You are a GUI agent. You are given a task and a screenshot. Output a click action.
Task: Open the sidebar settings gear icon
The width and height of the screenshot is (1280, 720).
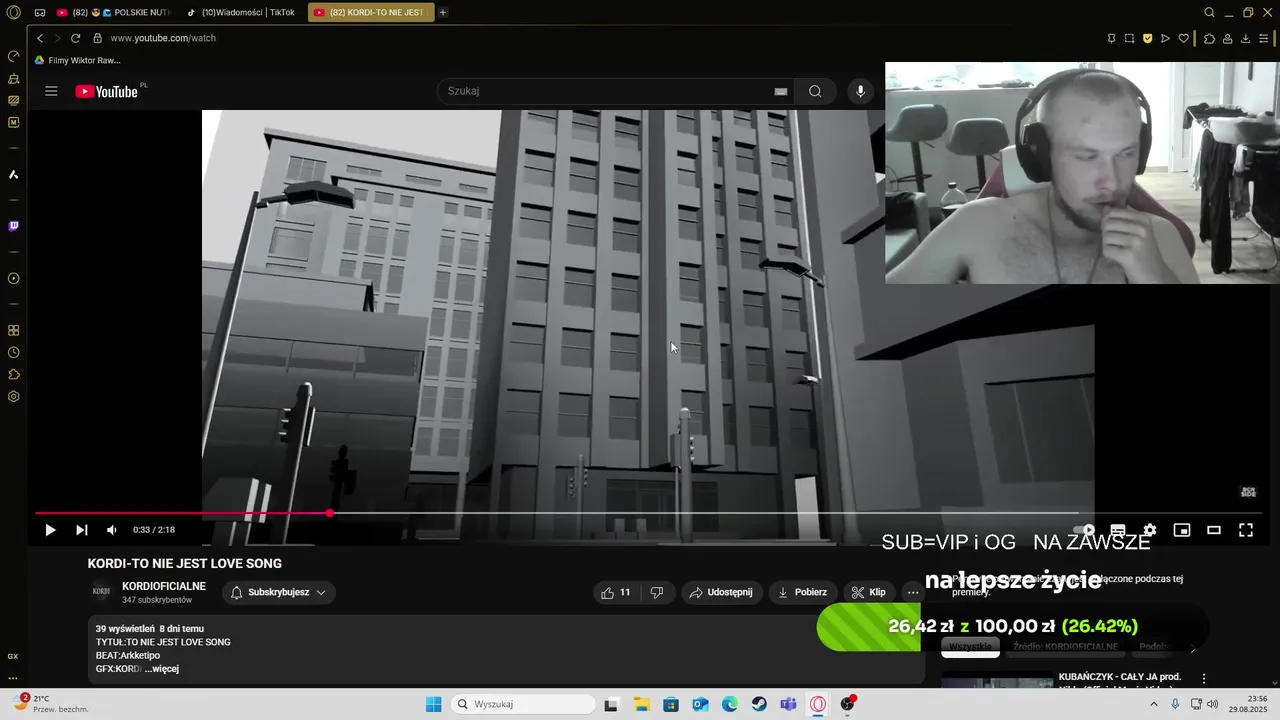(14, 396)
